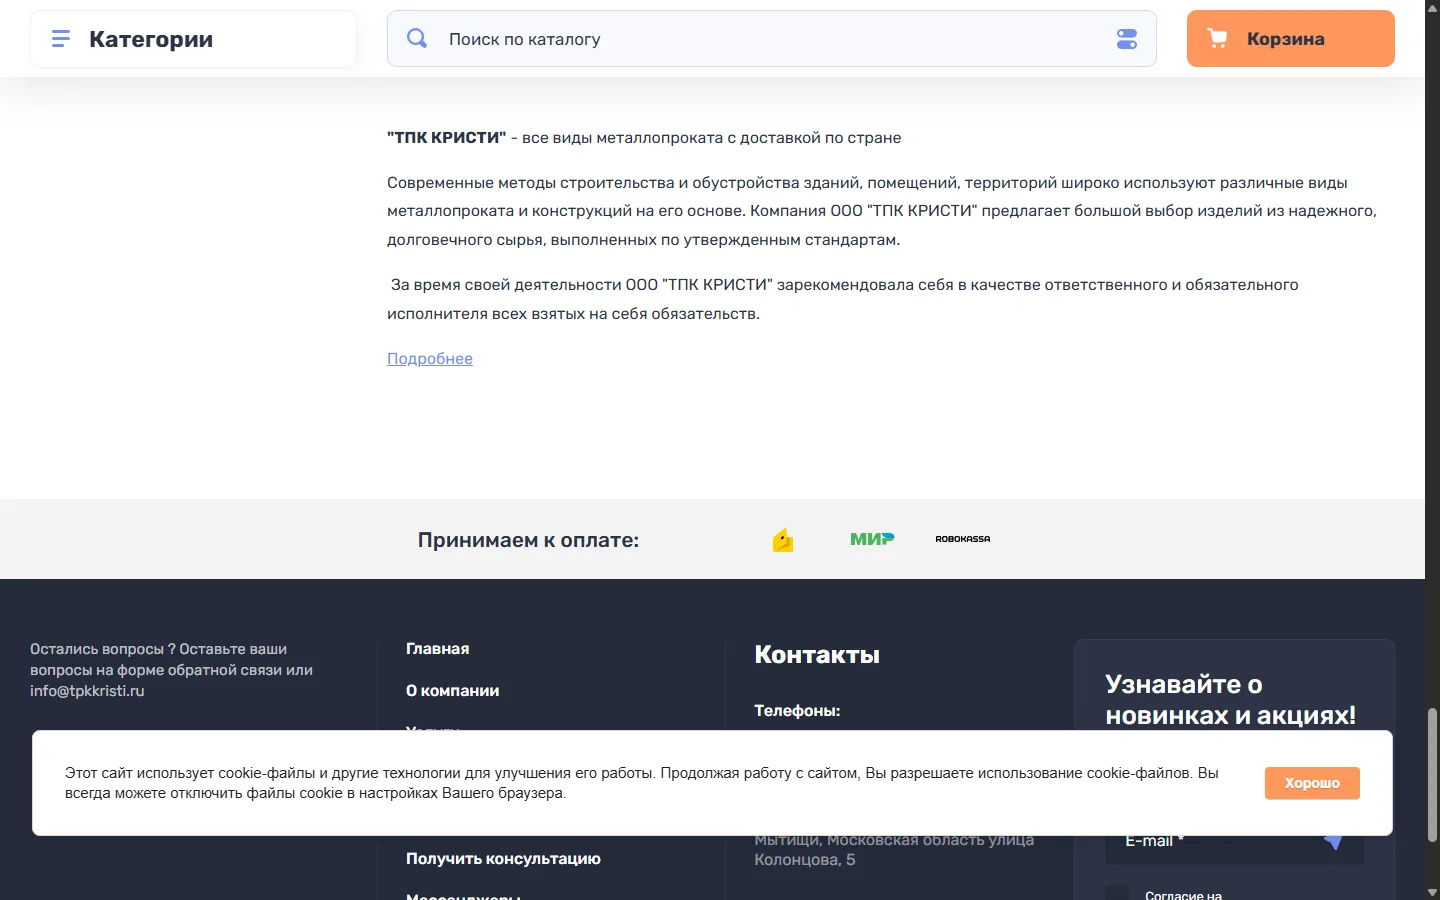
Task: Follow the Подробнее link
Action: tap(430, 358)
